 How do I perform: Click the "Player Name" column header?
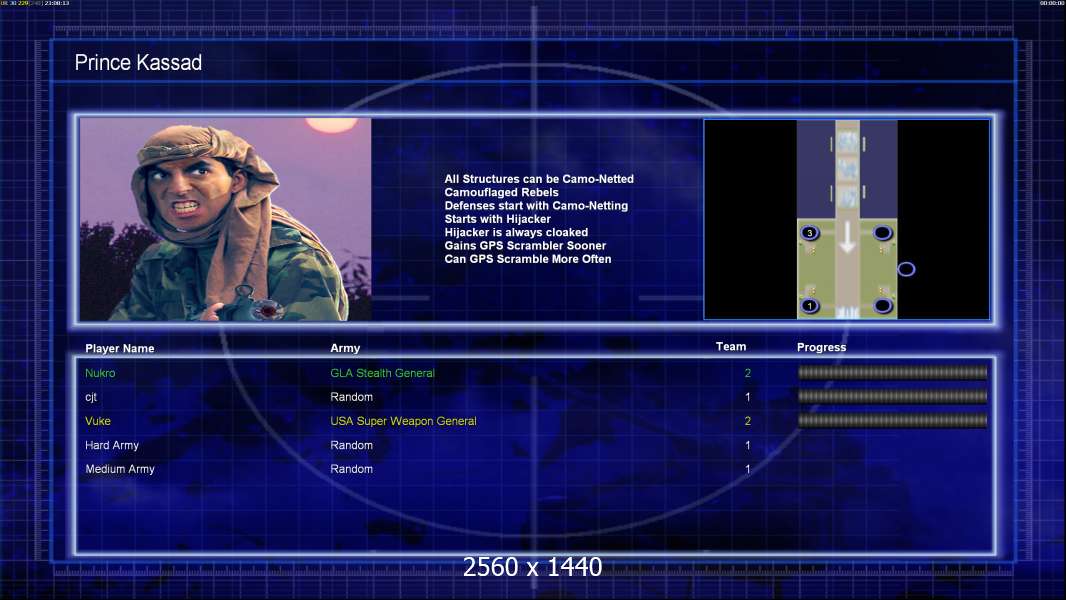coord(120,348)
